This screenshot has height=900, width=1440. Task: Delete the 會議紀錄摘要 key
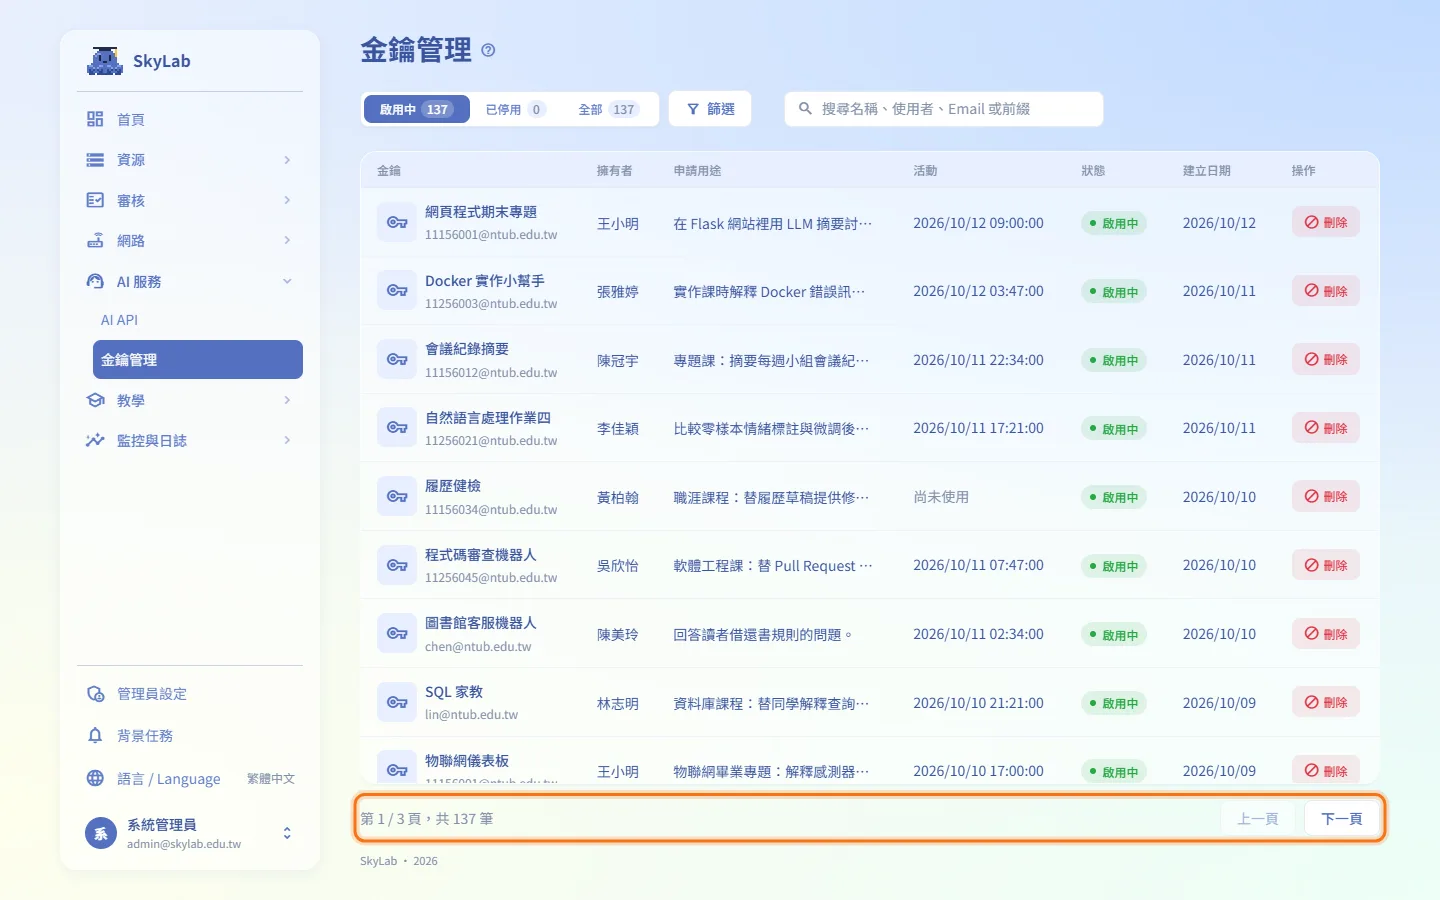[x=1326, y=360]
